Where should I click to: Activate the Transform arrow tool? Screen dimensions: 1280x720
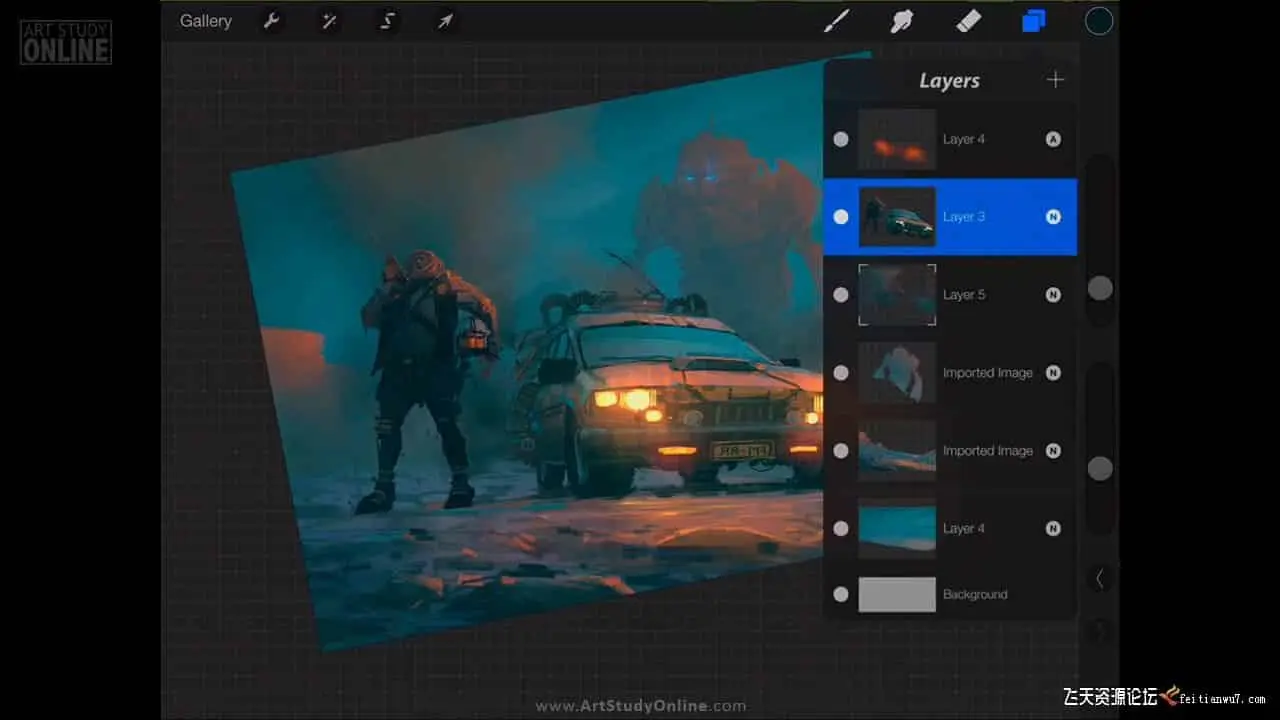click(445, 21)
